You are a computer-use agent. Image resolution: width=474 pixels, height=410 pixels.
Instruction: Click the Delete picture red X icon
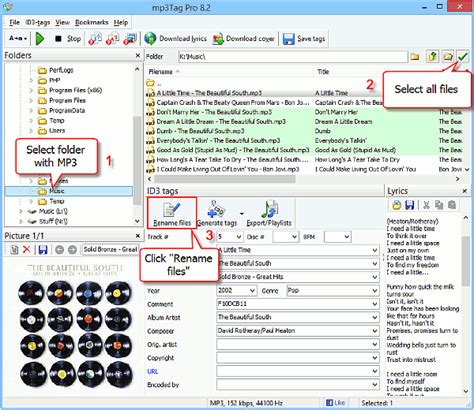click(x=27, y=249)
